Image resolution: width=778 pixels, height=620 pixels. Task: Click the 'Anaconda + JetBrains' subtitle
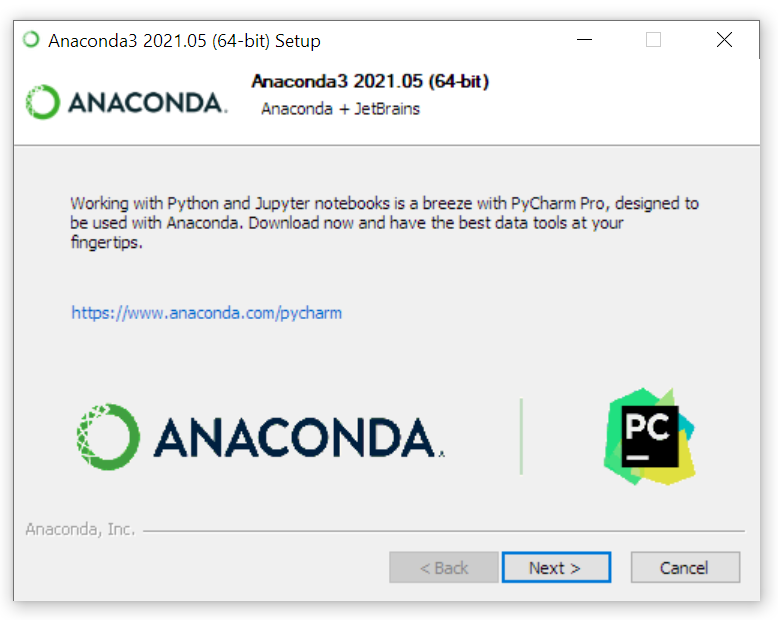340,109
